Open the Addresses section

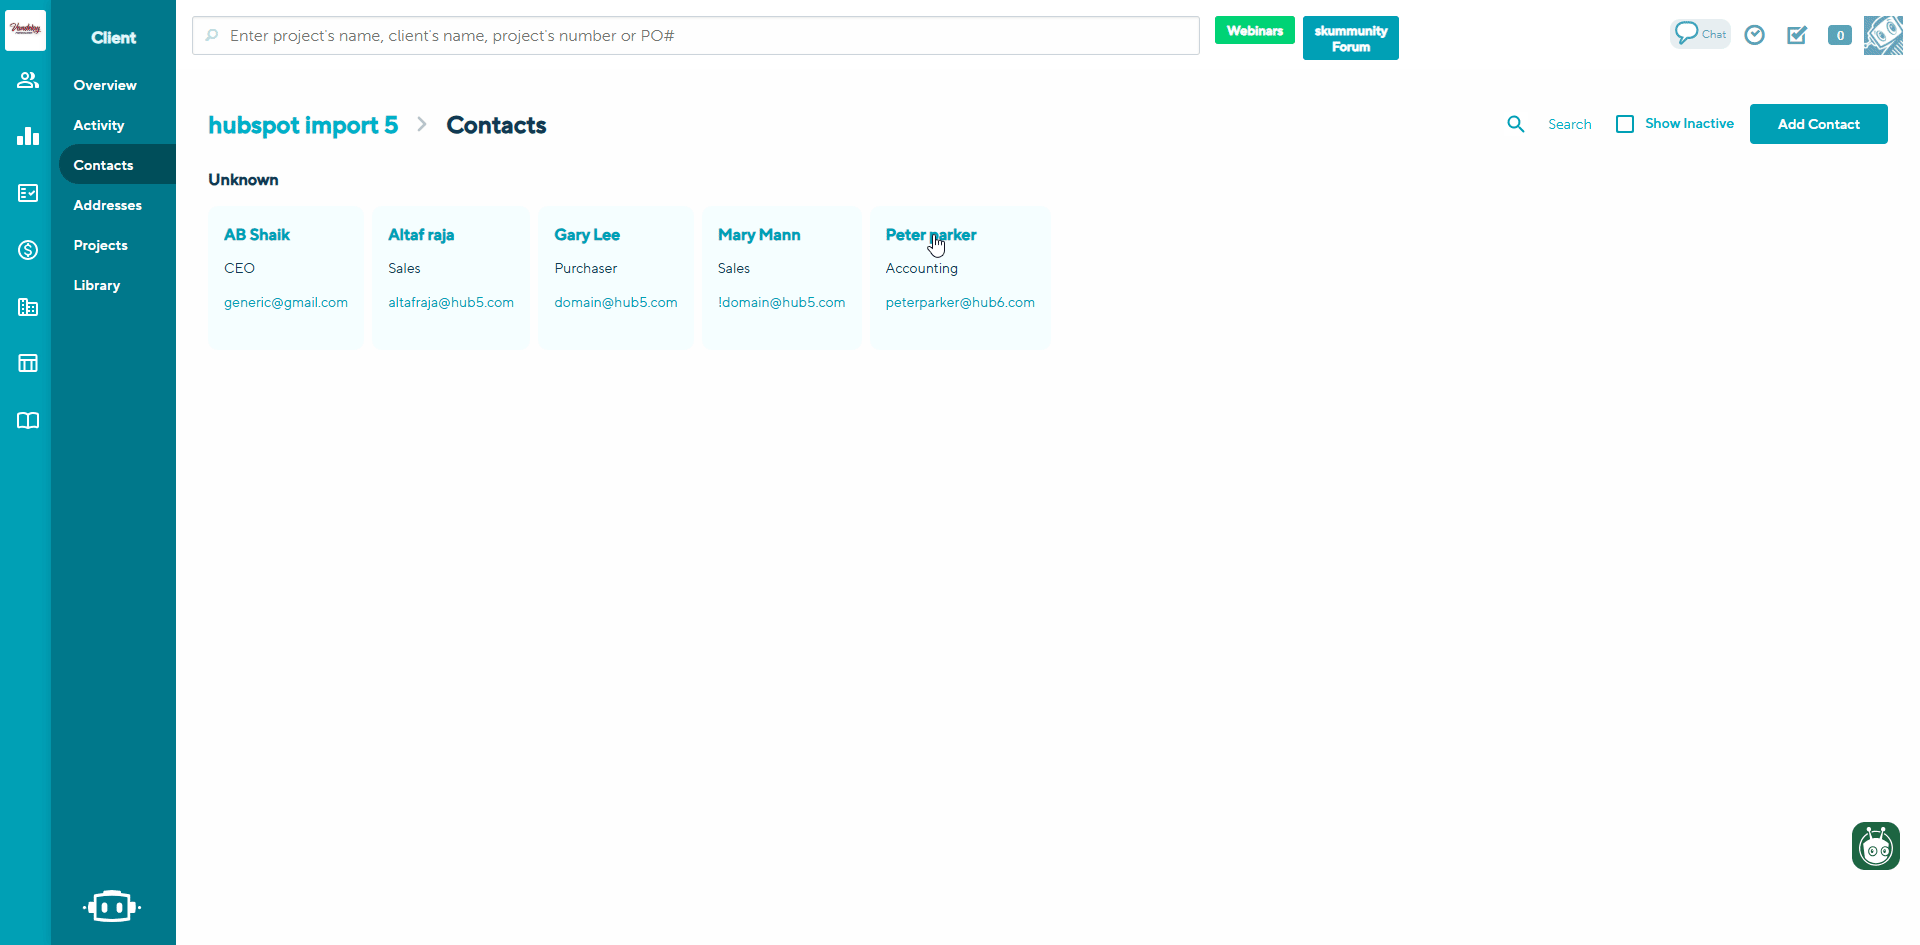point(107,205)
